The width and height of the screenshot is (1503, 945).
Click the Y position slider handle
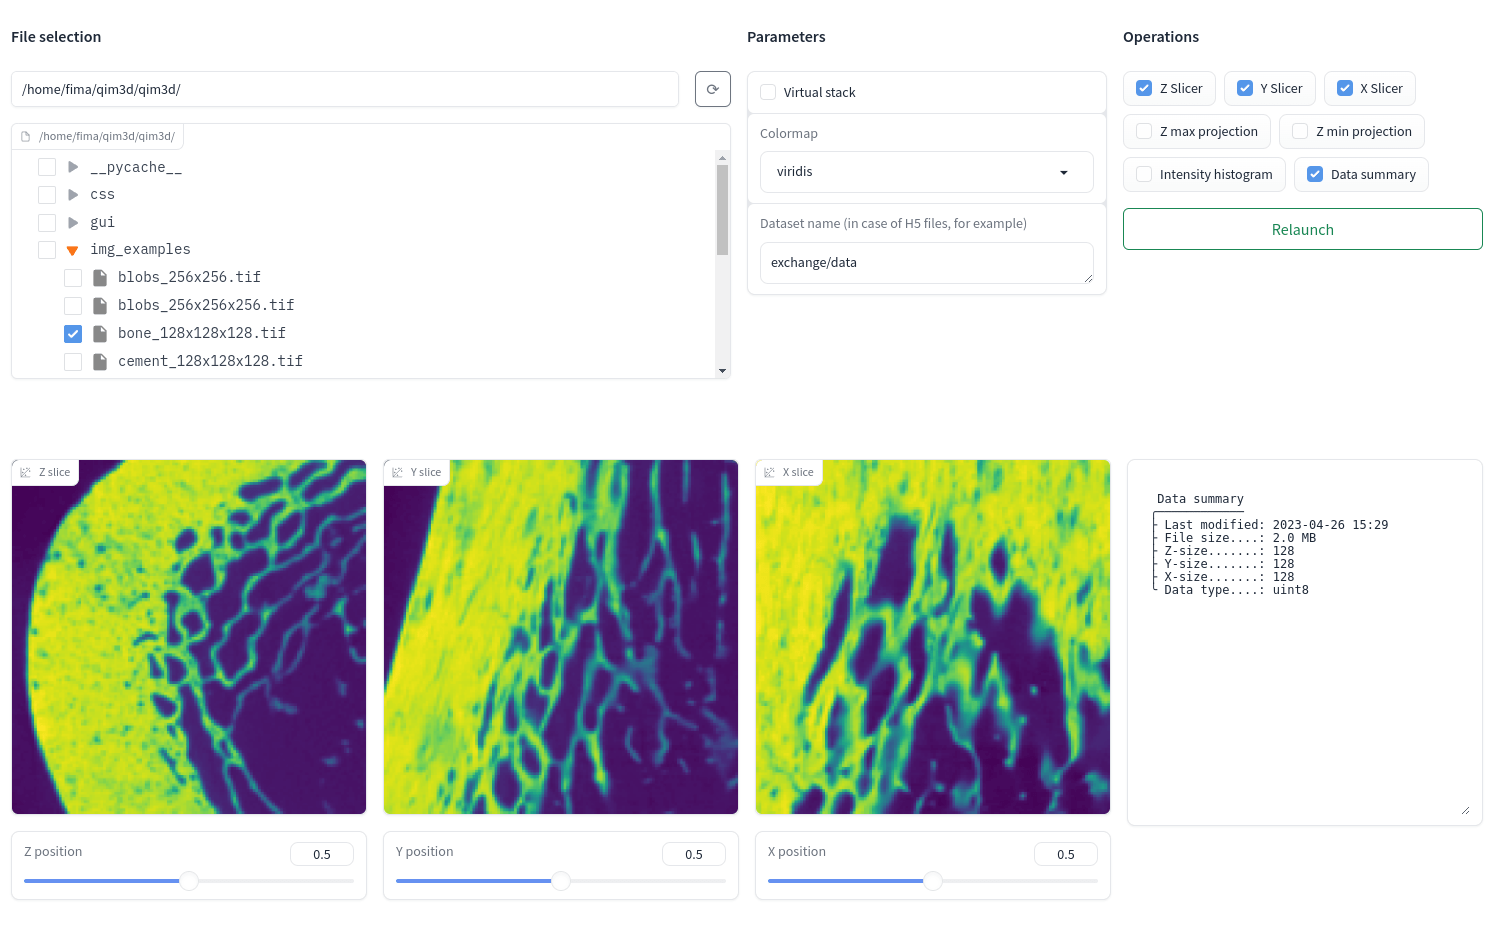pos(561,881)
